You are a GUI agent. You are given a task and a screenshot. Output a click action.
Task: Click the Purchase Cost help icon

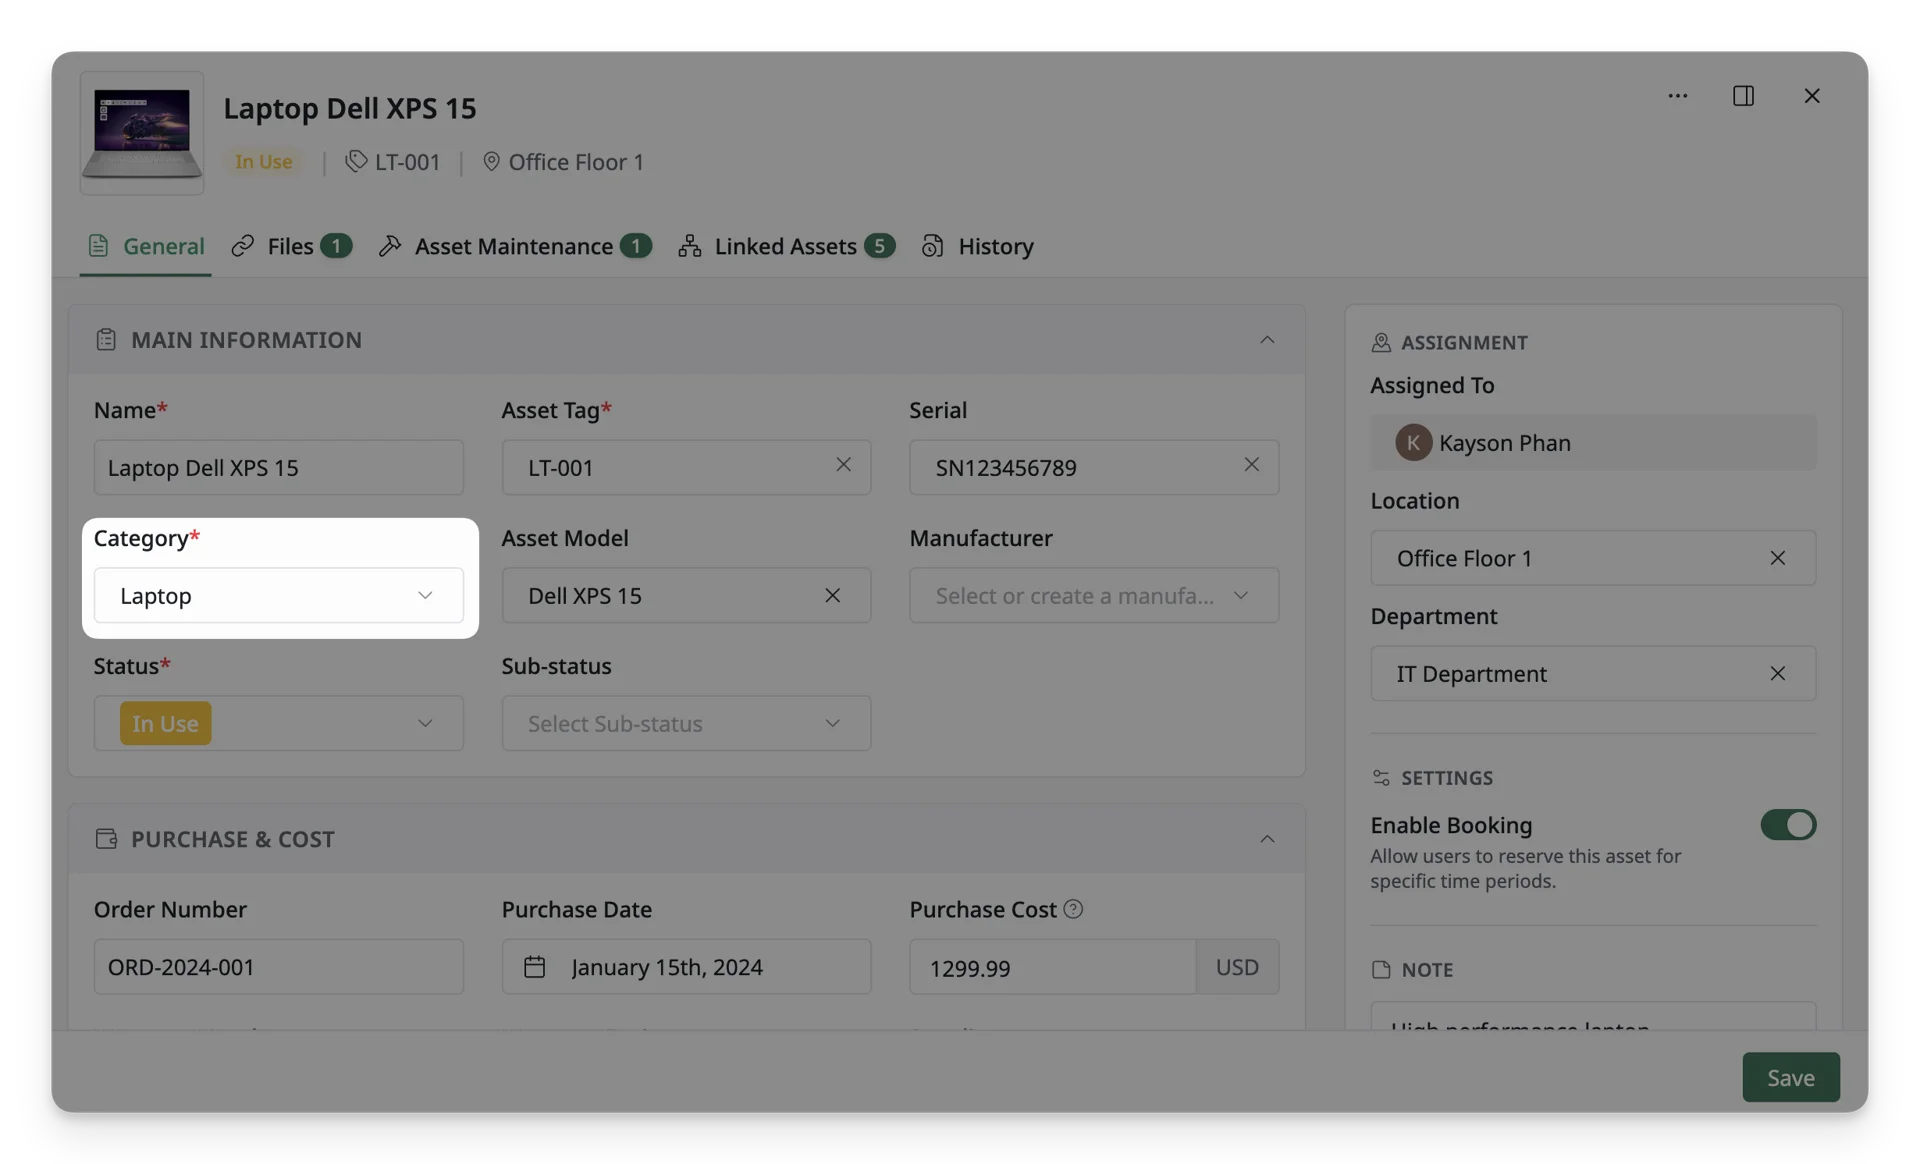pos(1073,909)
